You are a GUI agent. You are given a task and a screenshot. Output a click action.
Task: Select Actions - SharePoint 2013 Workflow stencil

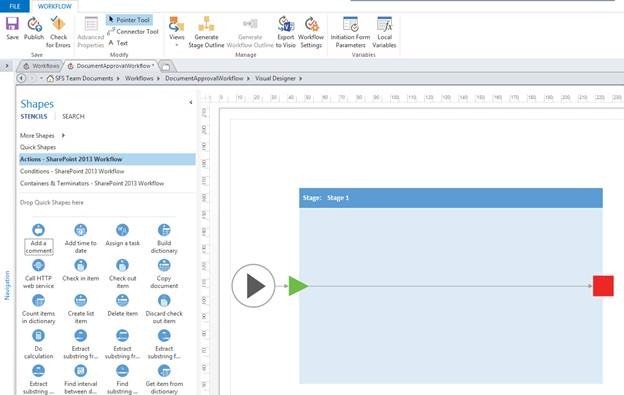pos(107,159)
